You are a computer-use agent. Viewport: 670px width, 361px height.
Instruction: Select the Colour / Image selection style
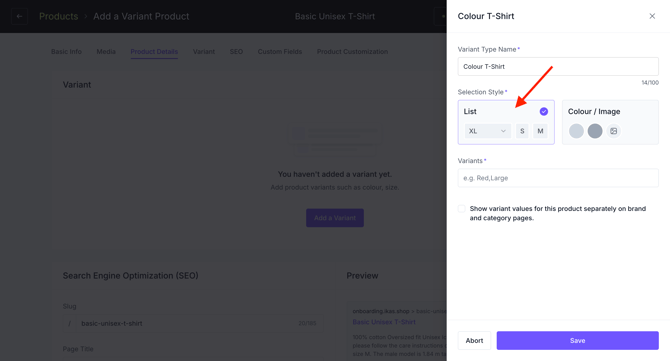coord(610,122)
